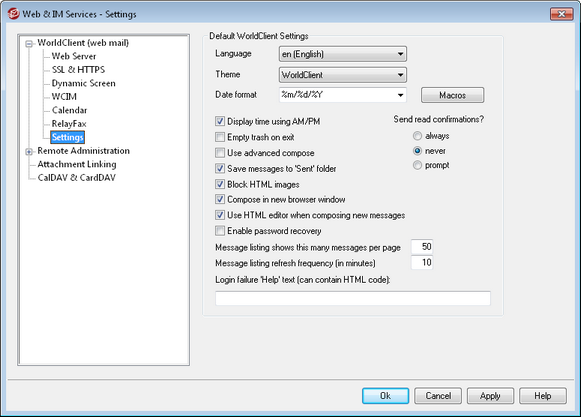581x417 pixels.
Task: Collapse the WorldClient (web mail) tree node
Action: (29, 44)
